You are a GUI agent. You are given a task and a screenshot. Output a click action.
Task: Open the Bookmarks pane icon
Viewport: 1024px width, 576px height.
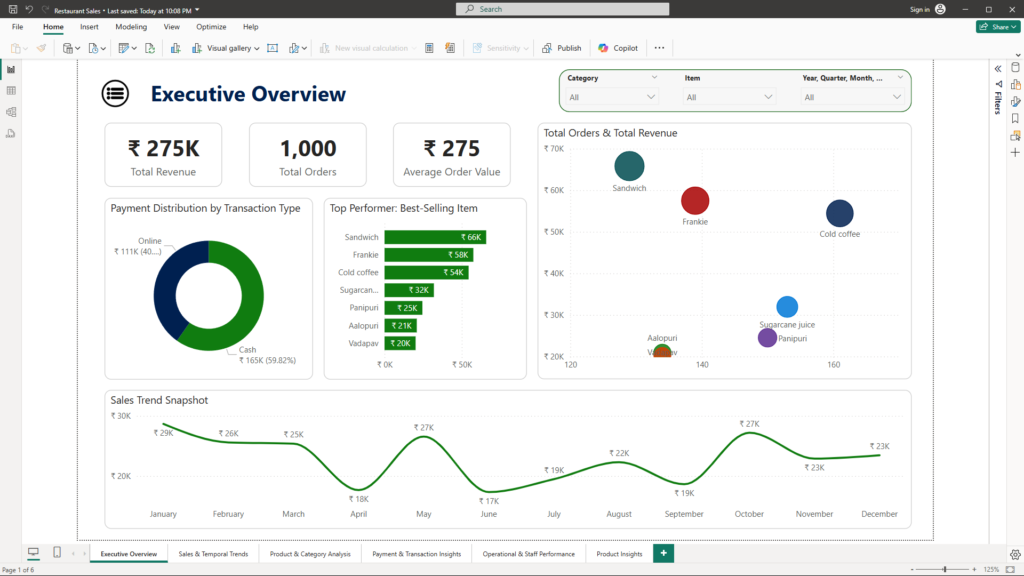pyautogui.click(x=1015, y=118)
